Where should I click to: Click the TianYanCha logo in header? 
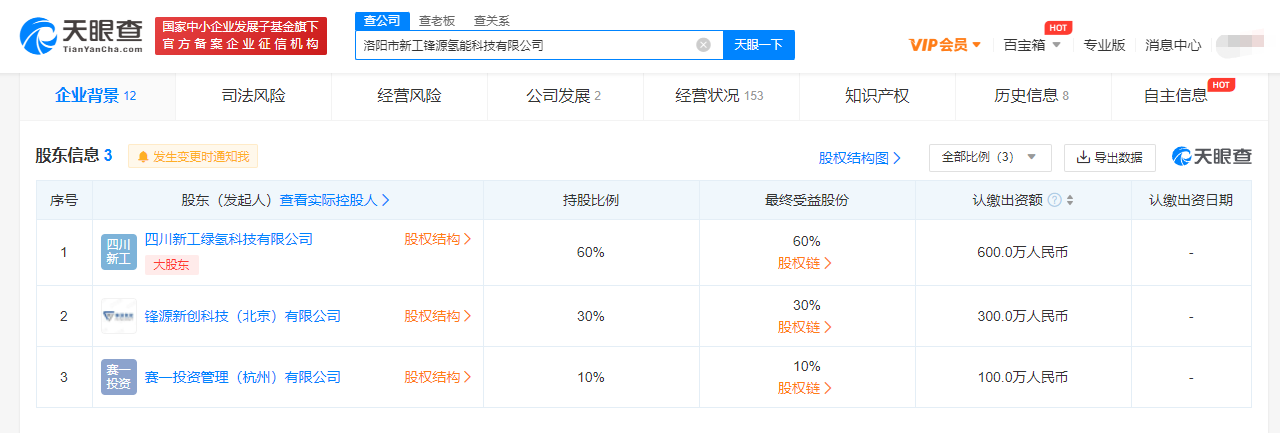80,36
